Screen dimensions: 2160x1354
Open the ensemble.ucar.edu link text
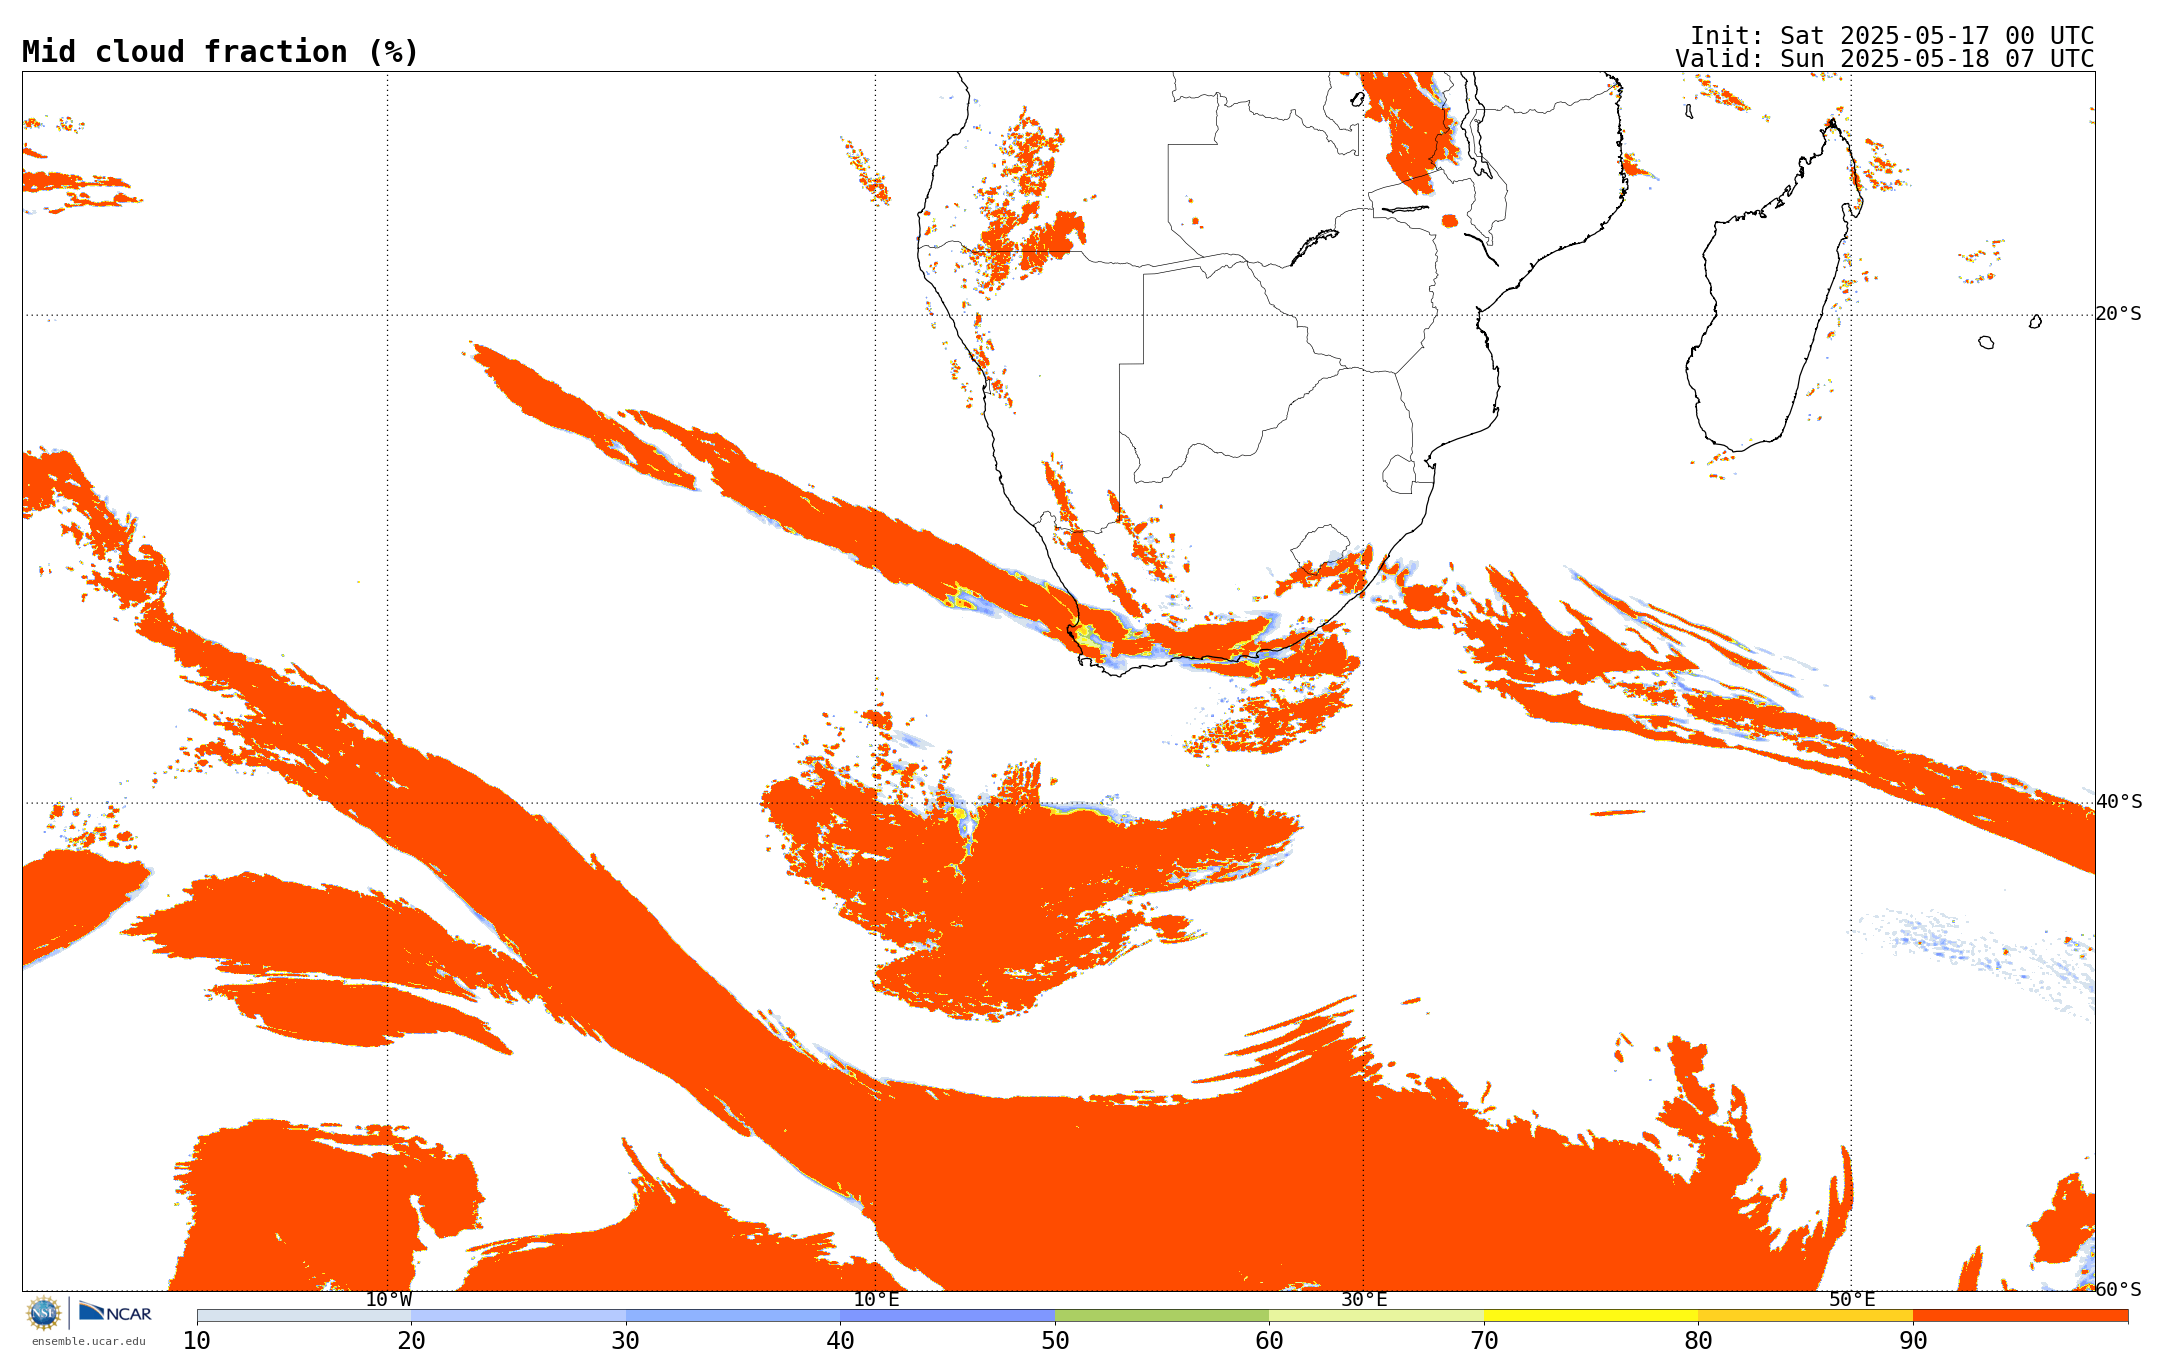pyautogui.click(x=88, y=1342)
